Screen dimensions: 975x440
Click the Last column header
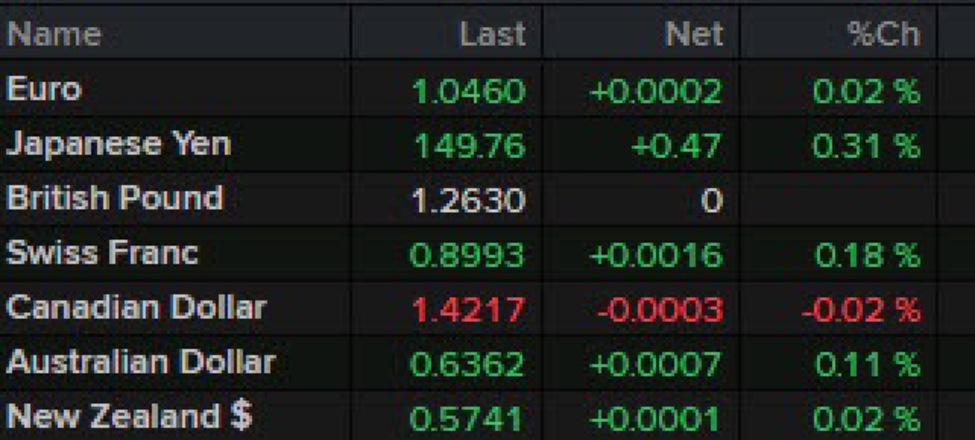coord(492,34)
